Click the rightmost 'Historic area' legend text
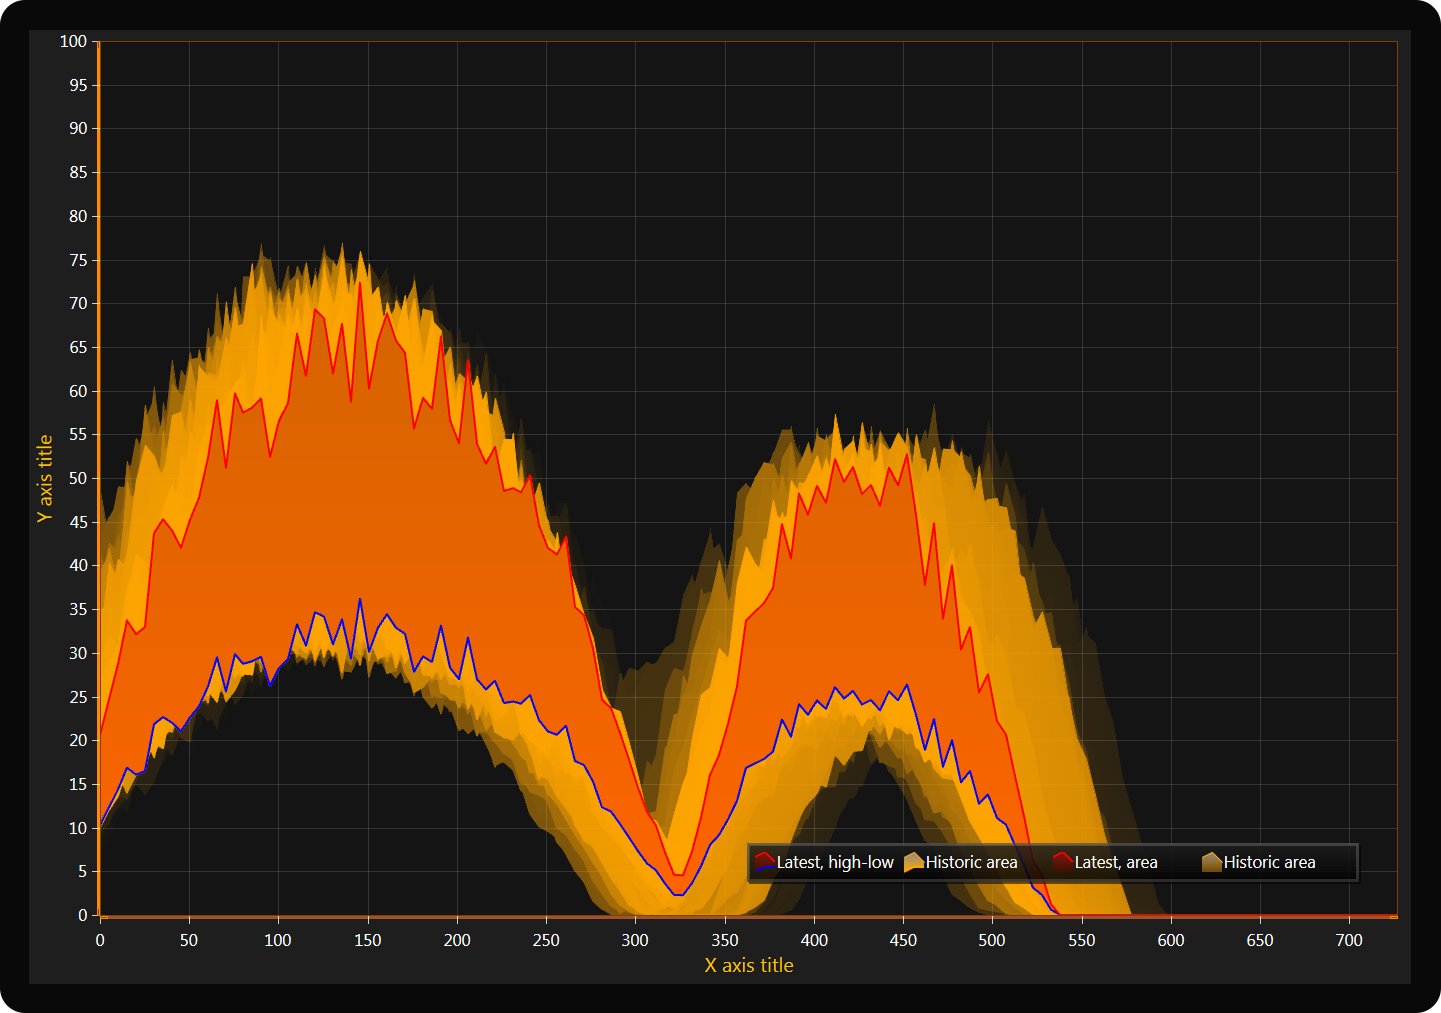This screenshot has height=1013, width=1441. pos(1269,862)
